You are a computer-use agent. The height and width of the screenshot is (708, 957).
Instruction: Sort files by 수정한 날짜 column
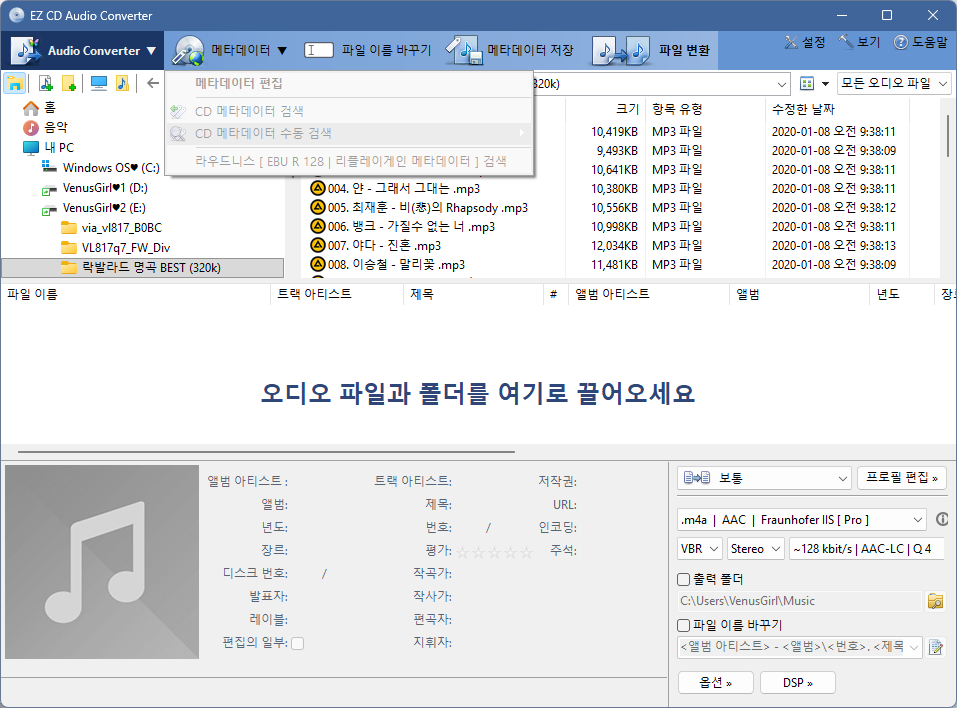pyautogui.click(x=837, y=109)
